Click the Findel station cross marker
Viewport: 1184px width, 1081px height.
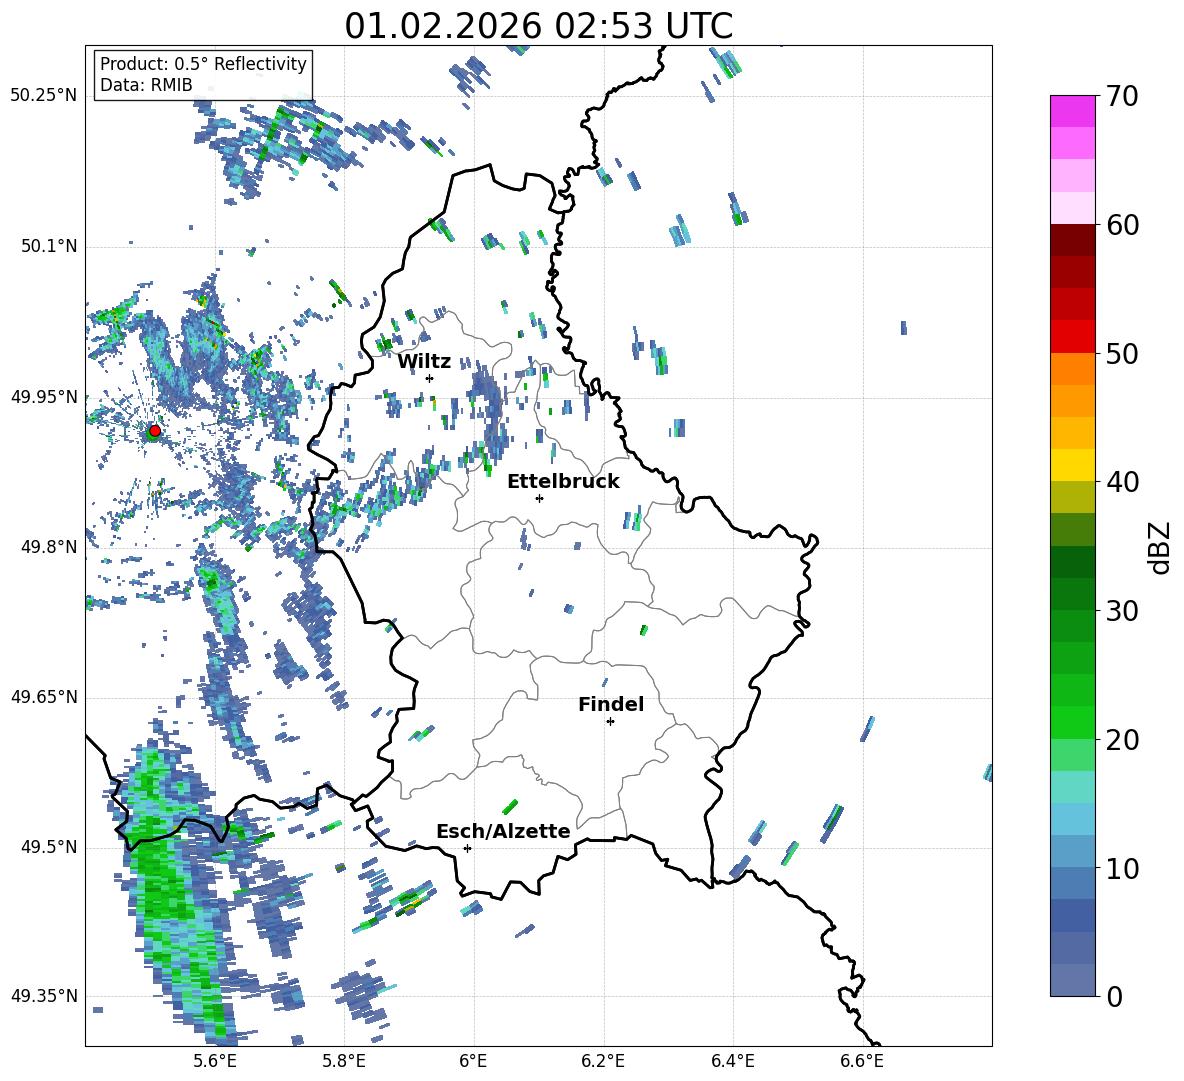pos(610,722)
